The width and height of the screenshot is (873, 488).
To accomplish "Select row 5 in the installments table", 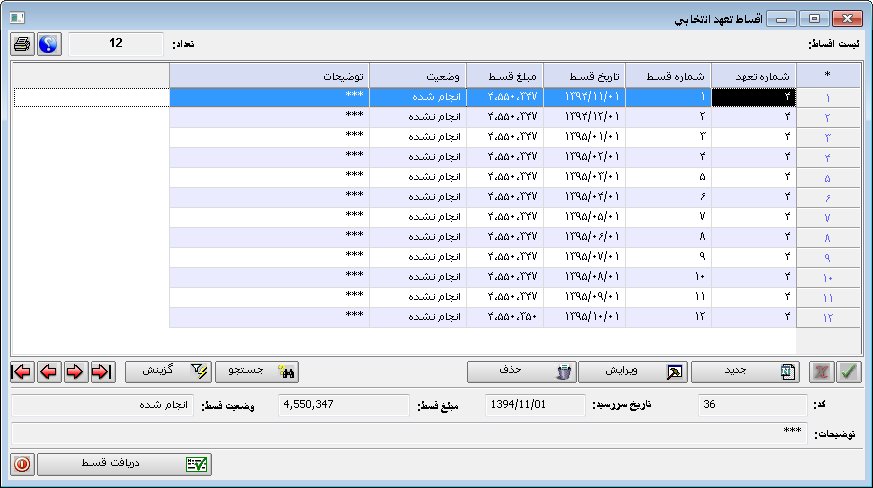I will pos(500,178).
